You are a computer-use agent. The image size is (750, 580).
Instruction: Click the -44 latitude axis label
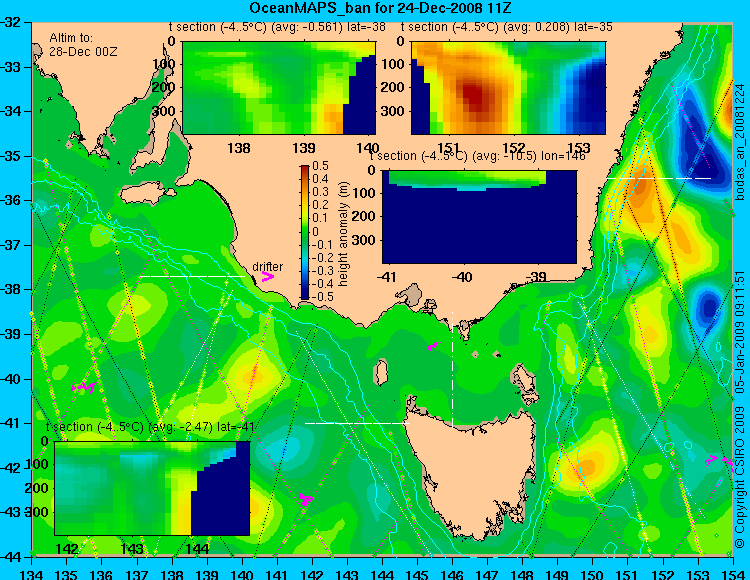click(x=10, y=557)
